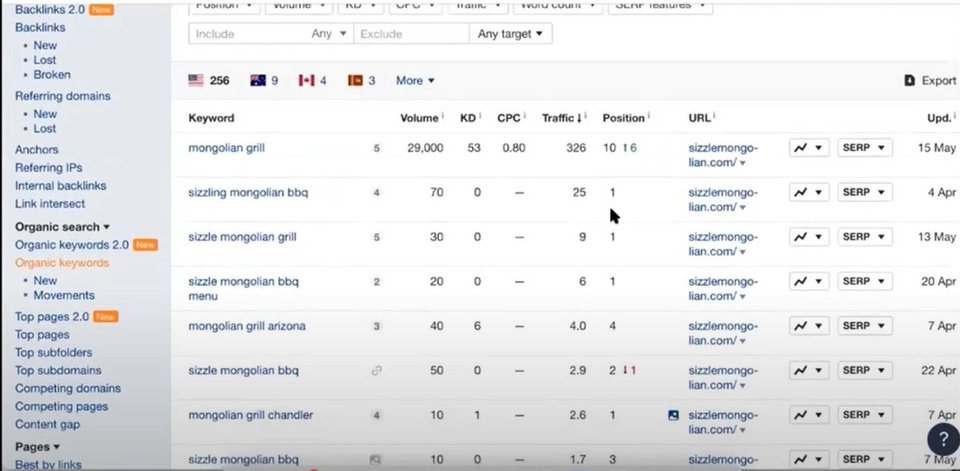Click the Export button

tap(930, 80)
